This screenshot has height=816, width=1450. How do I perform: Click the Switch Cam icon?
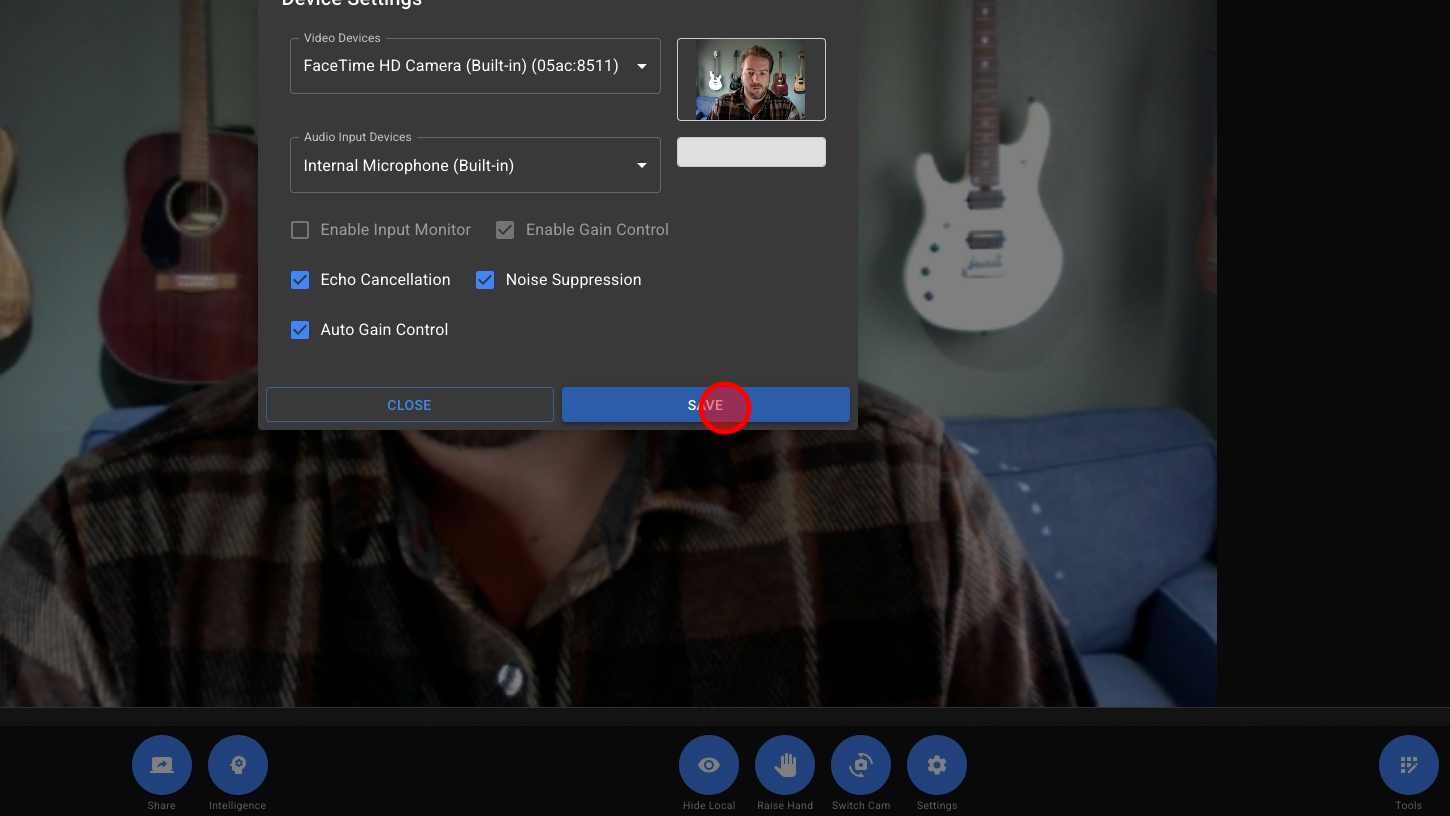(860, 765)
